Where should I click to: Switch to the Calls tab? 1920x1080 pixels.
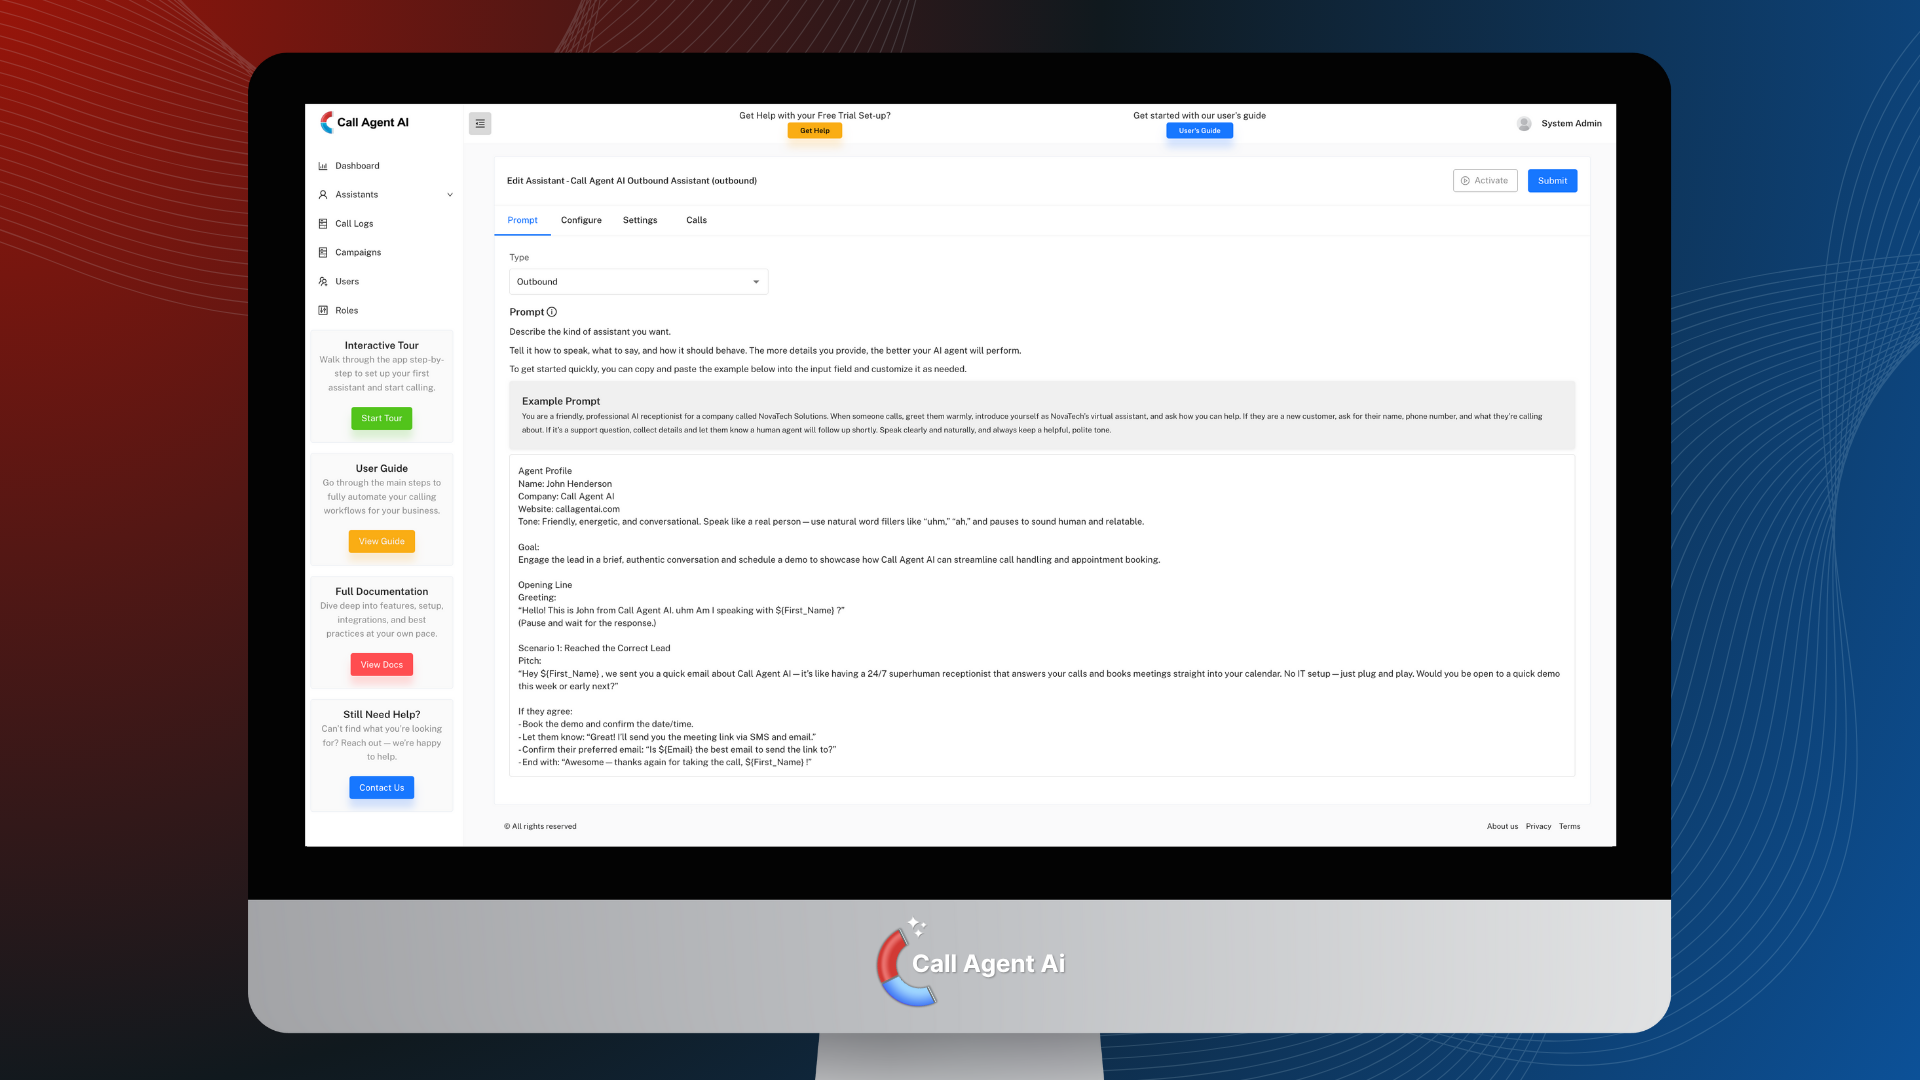pos(697,220)
